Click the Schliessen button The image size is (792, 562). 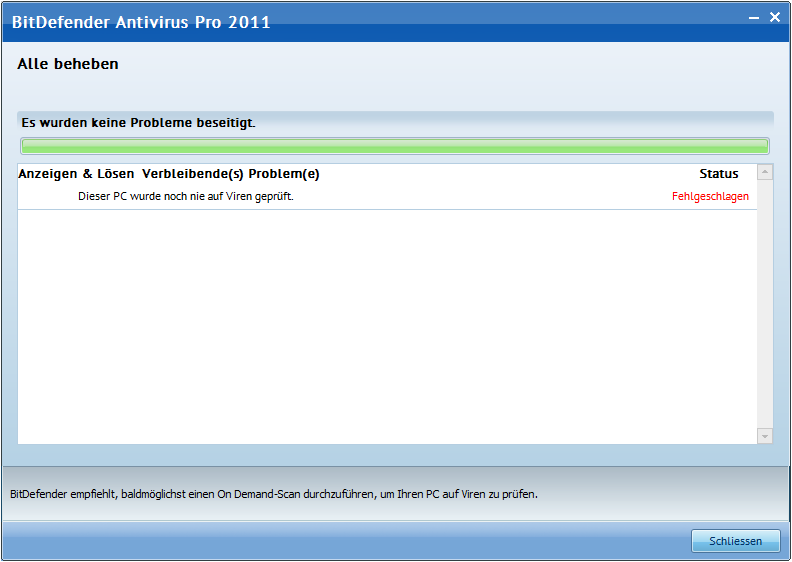point(735,541)
